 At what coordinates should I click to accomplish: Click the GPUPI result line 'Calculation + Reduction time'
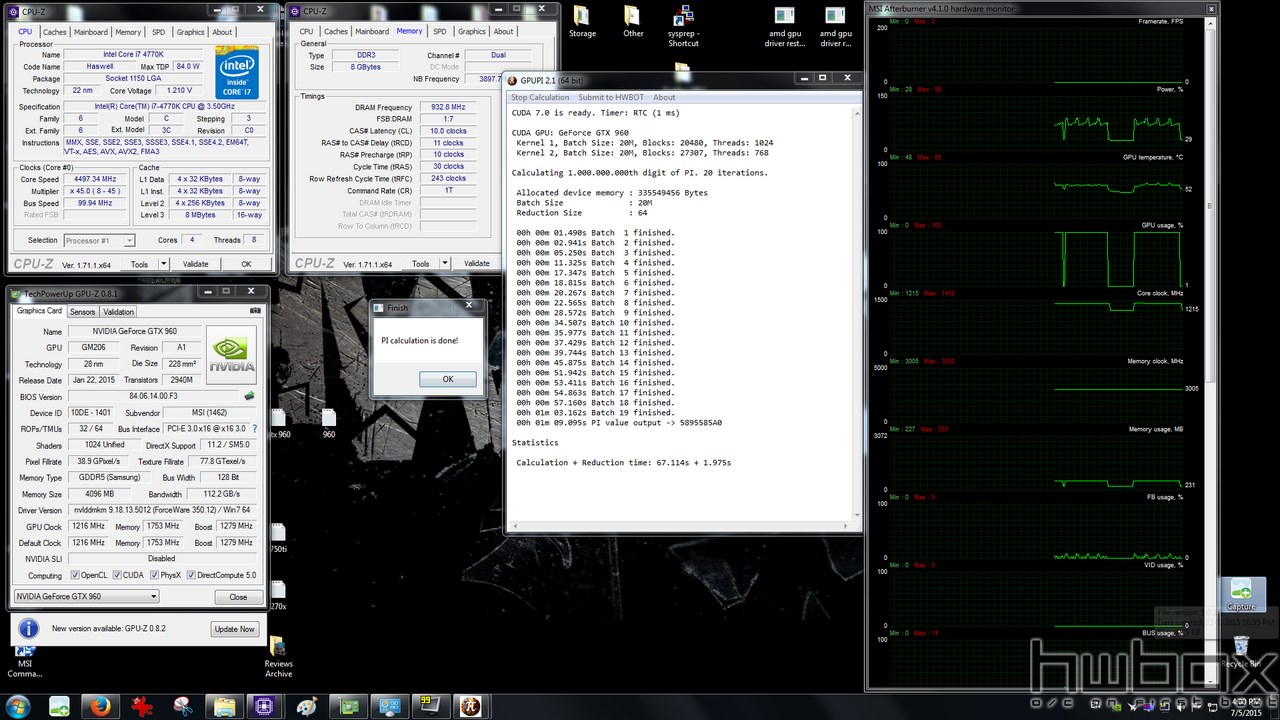[623, 463]
